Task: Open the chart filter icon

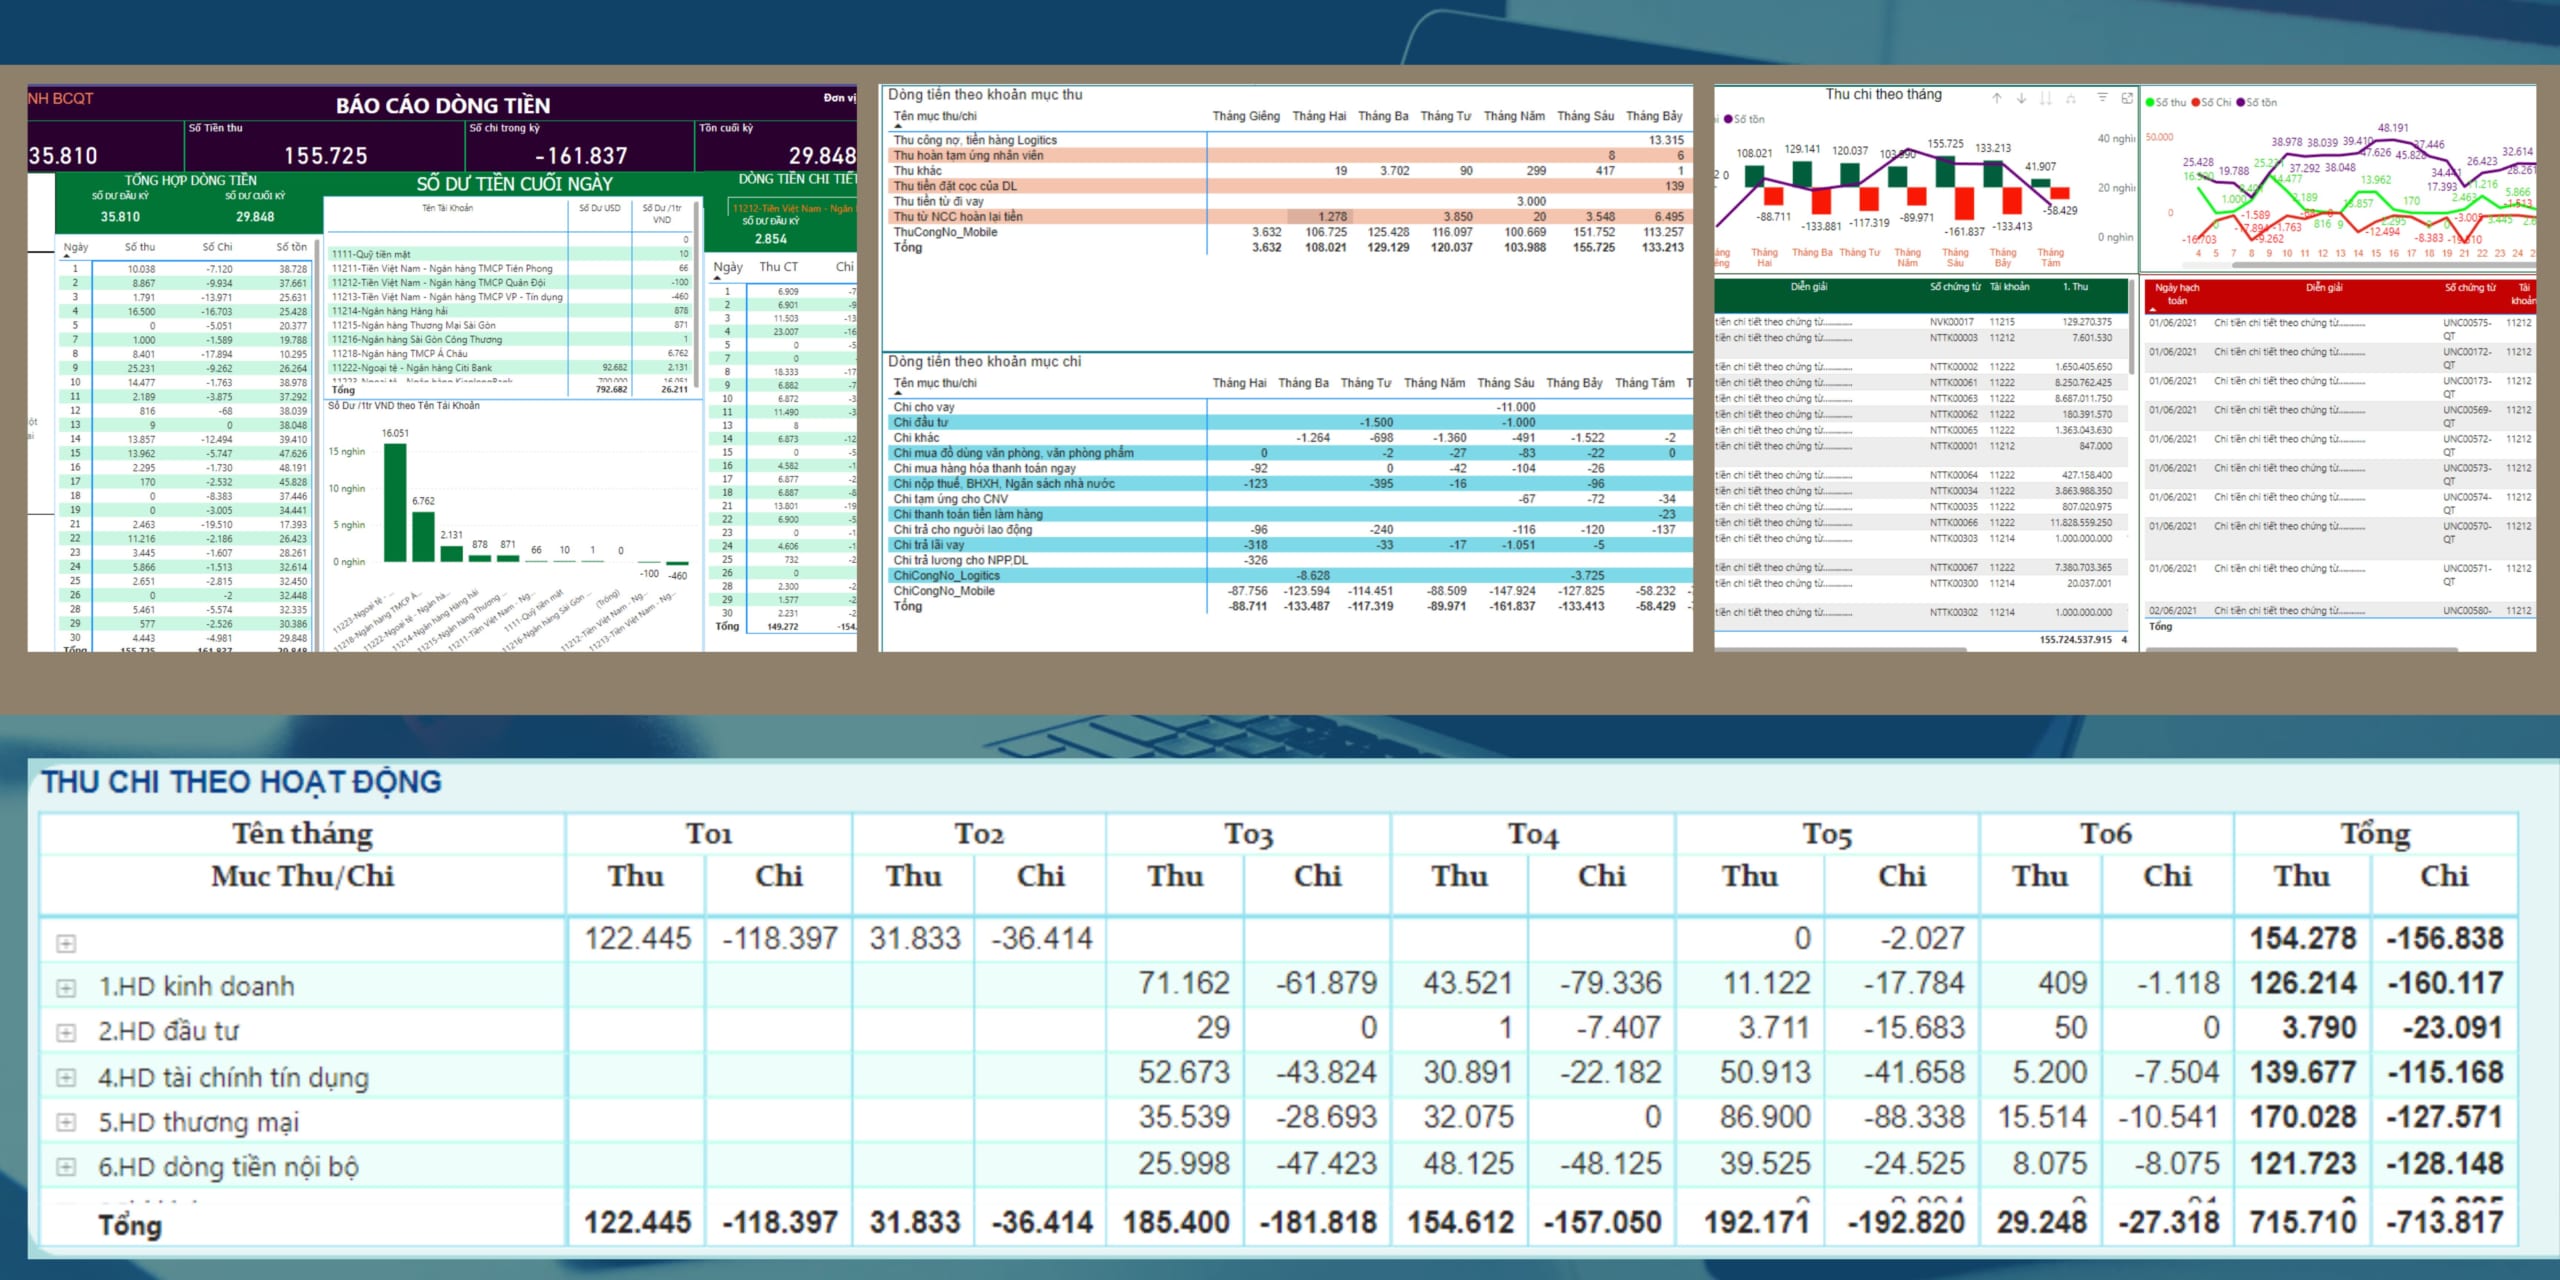Action: 2102,97
